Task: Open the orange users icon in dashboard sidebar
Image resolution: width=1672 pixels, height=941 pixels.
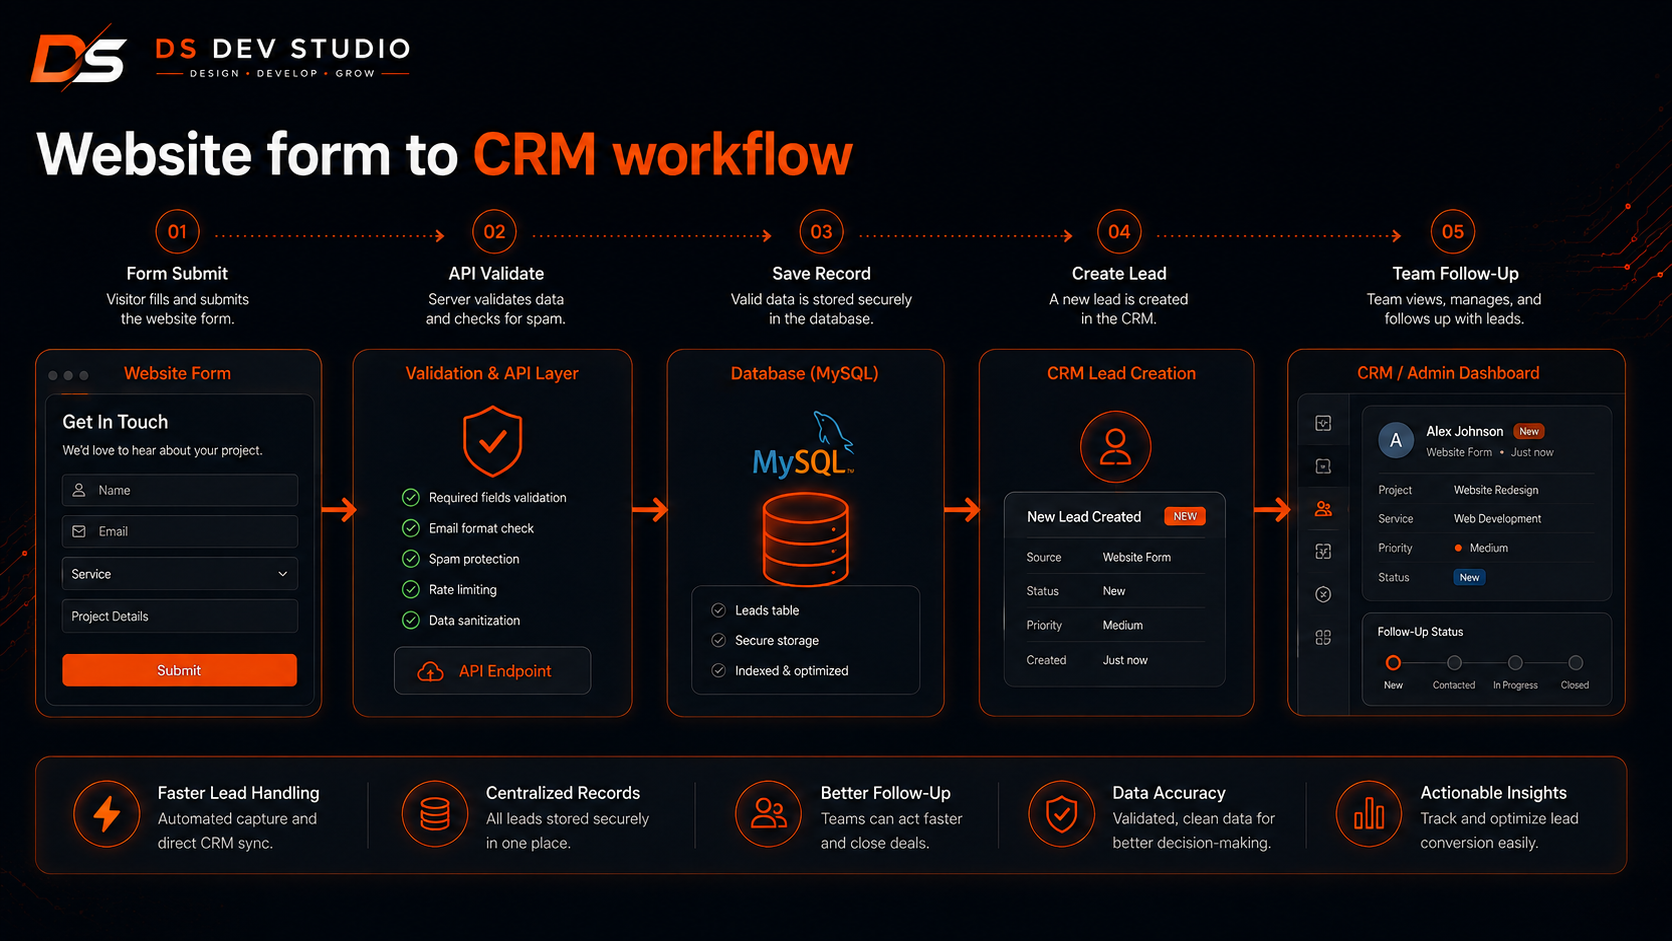Action: [x=1323, y=509]
